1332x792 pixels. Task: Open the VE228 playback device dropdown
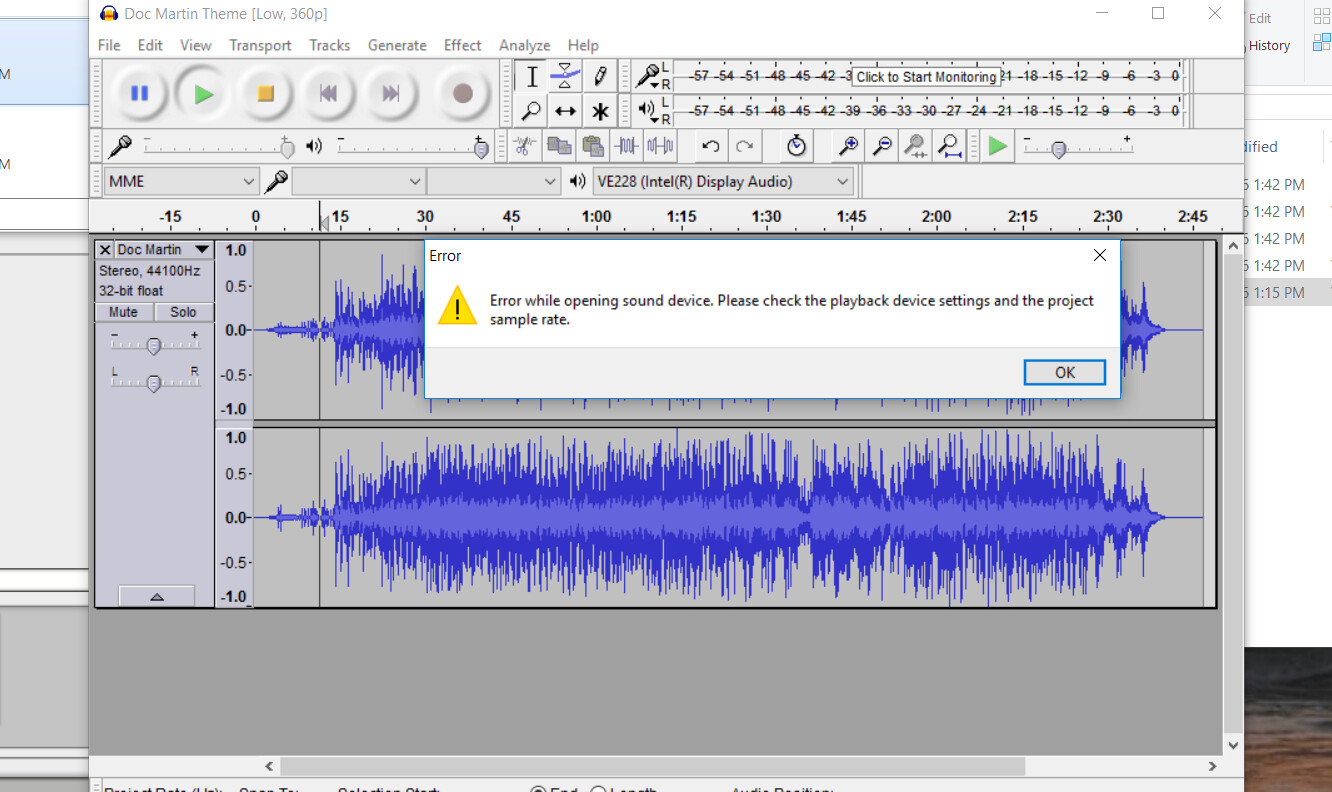pos(722,181)
